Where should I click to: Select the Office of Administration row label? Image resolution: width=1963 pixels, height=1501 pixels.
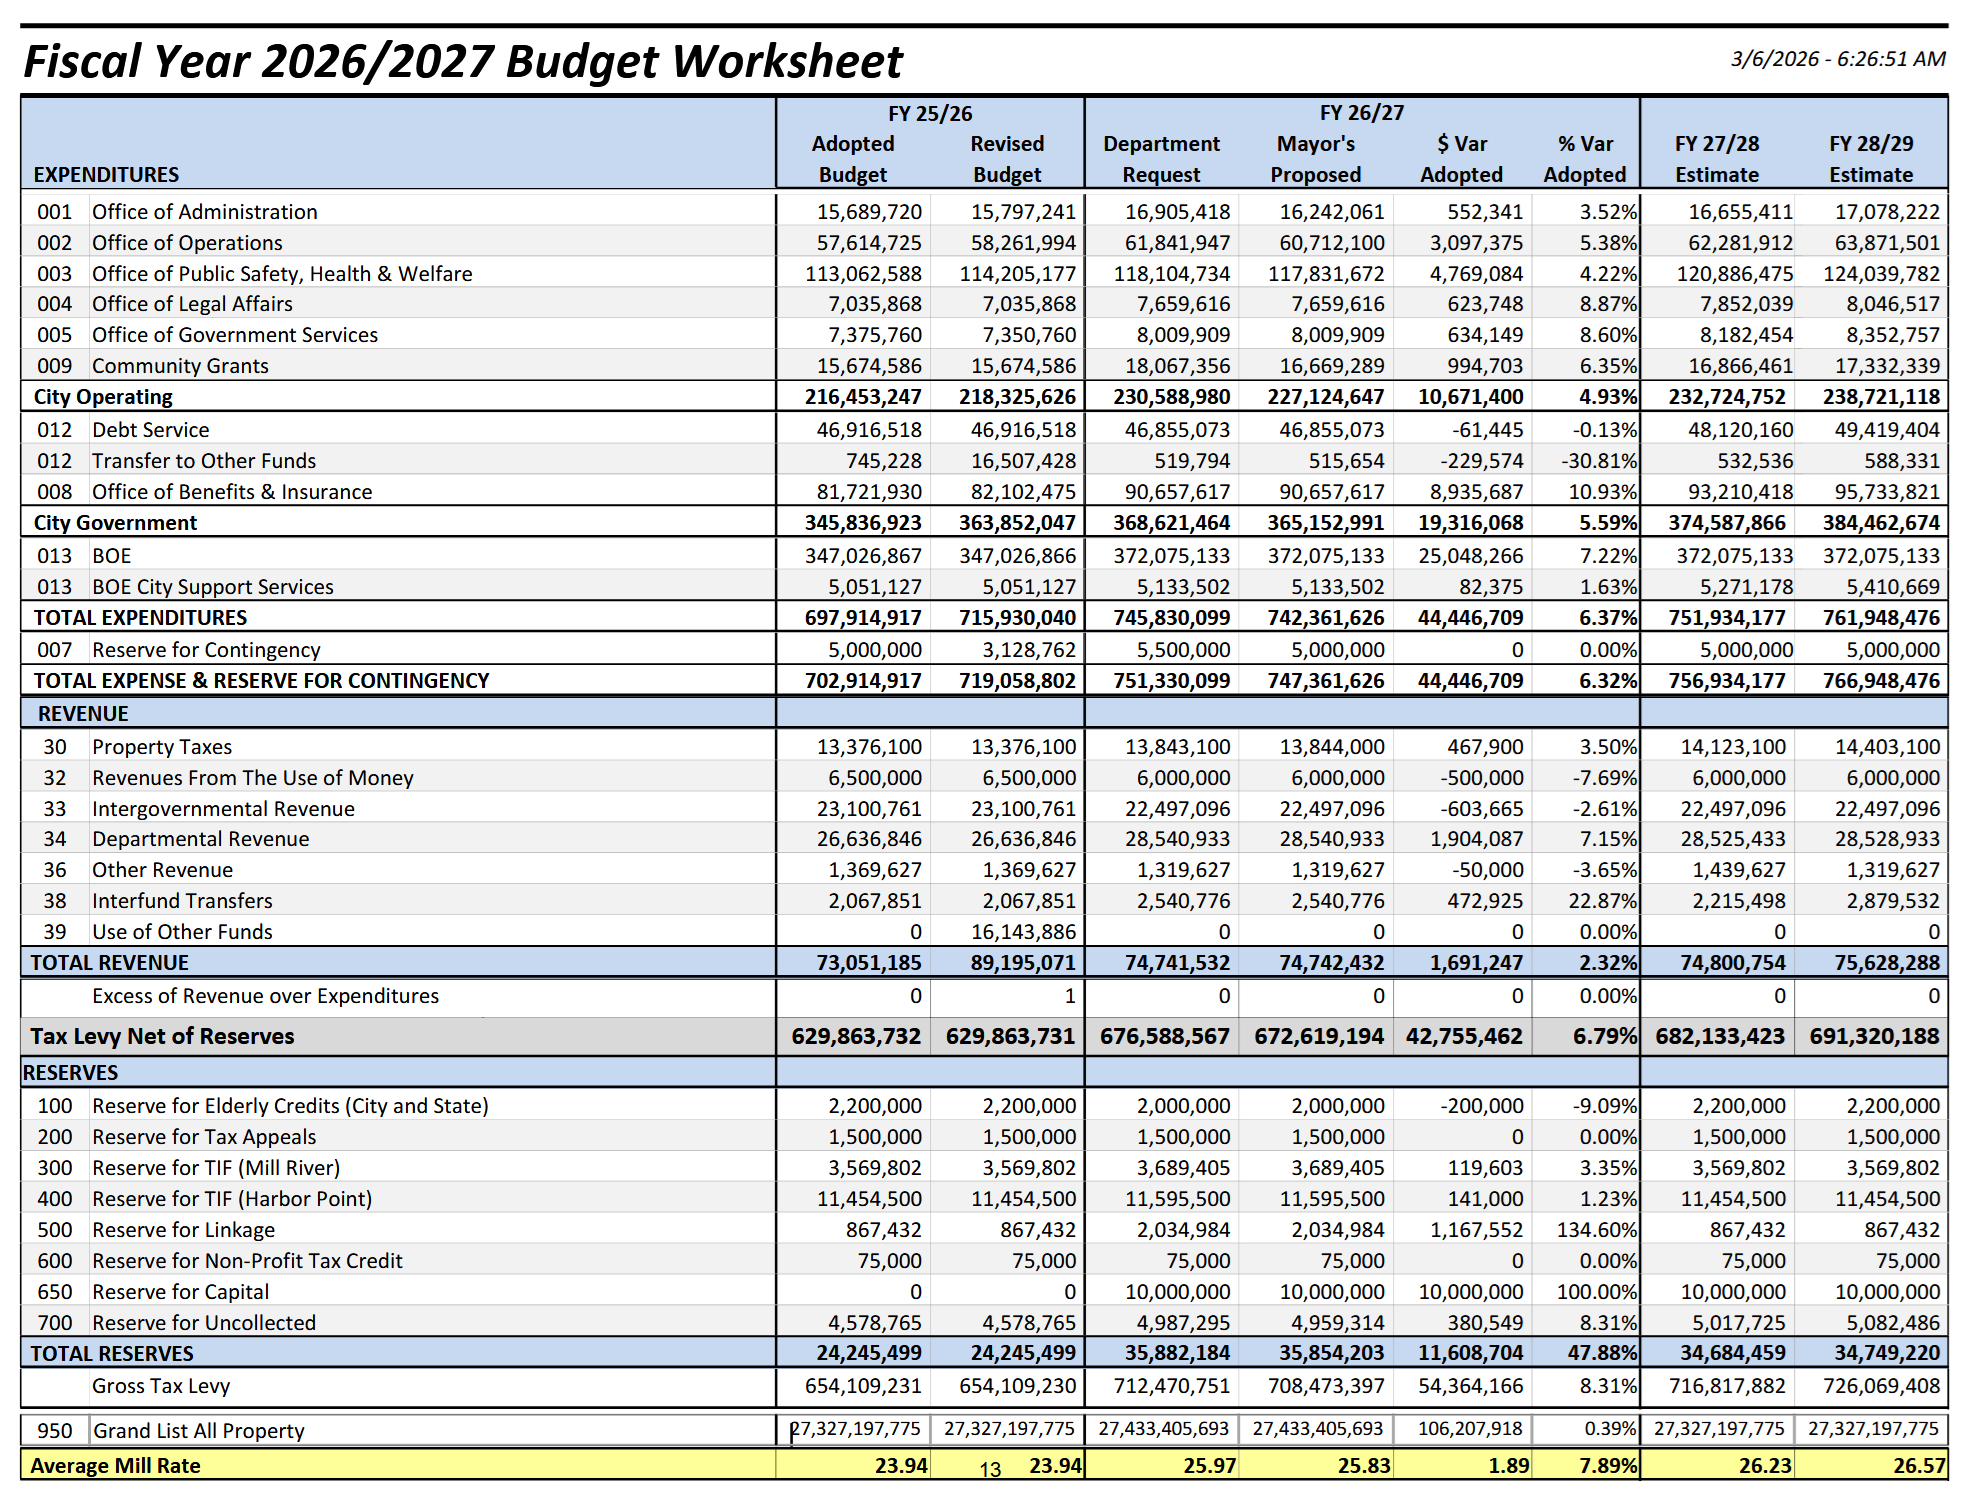pos(204,212)
